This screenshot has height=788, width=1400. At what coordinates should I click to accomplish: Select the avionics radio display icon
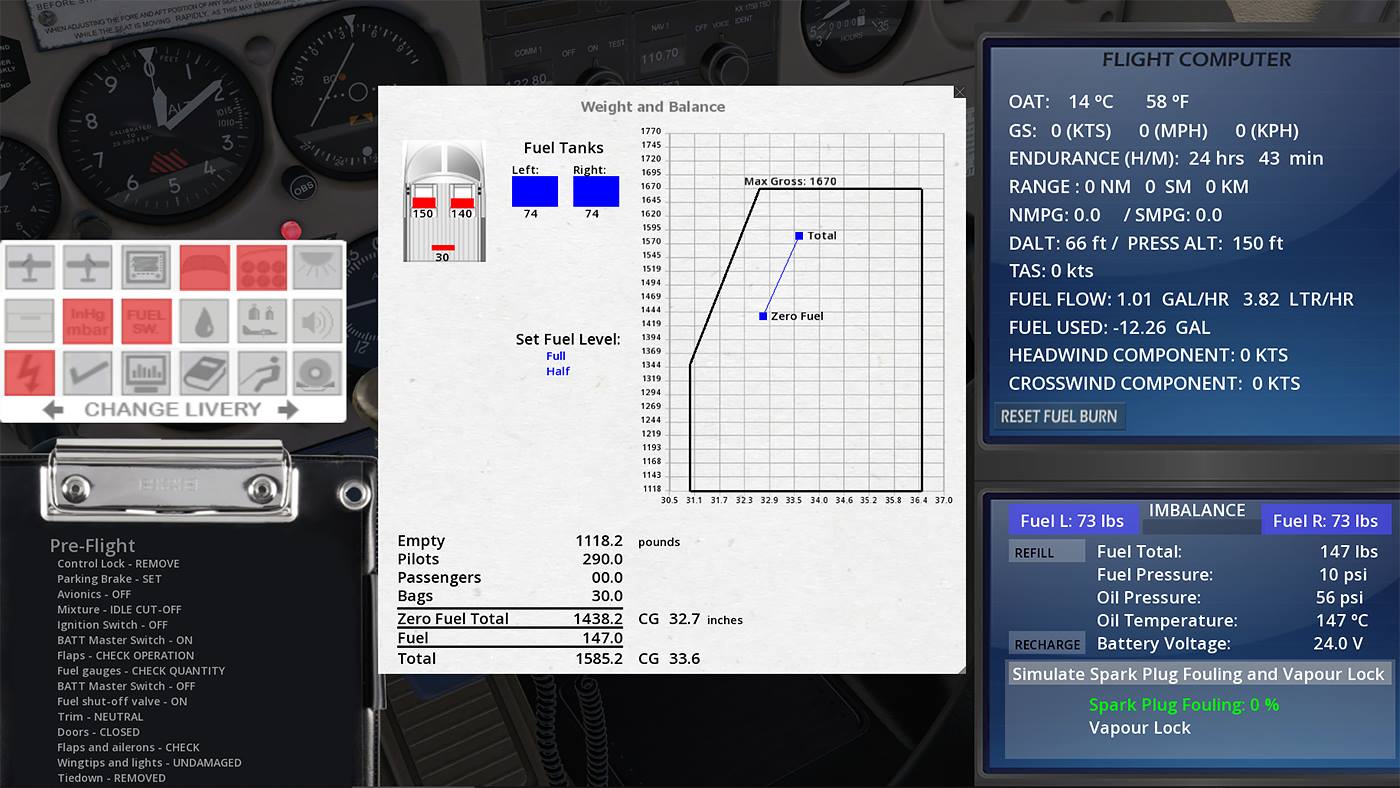[x=146, y=268]
